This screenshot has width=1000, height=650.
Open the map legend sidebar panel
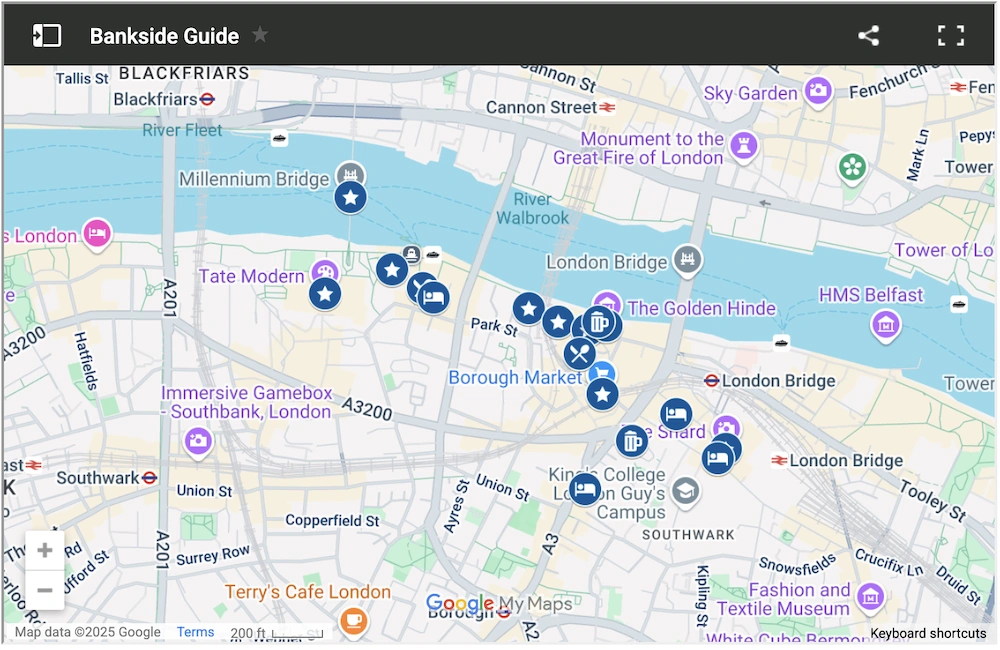pyautogui.click(x=47, y=36)
